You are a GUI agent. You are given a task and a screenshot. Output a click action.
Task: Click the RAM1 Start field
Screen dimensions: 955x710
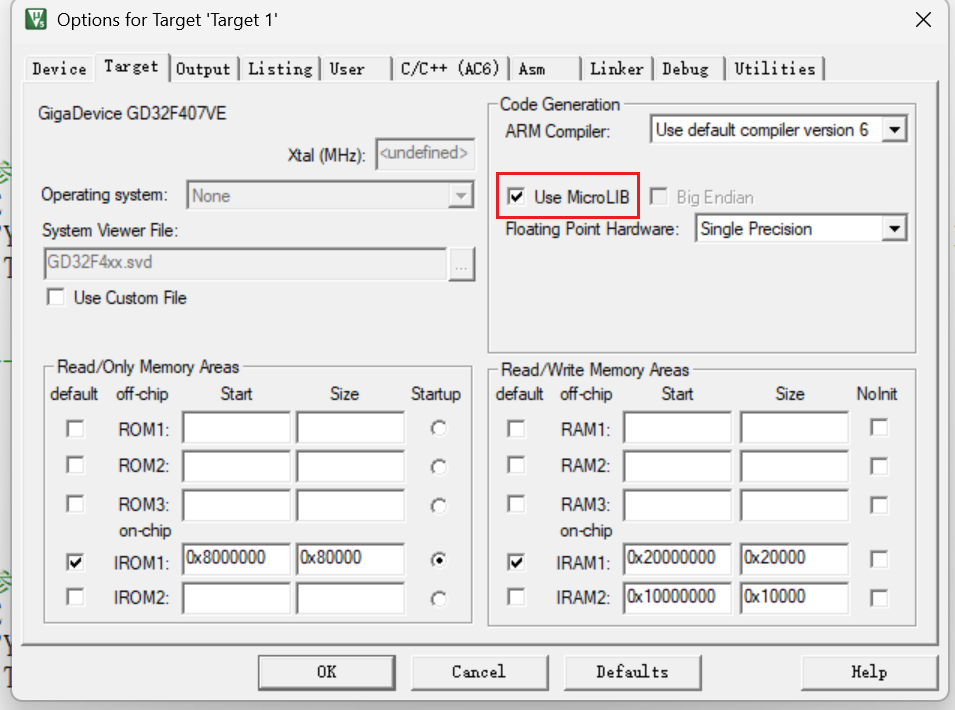[x=677, y=427]
